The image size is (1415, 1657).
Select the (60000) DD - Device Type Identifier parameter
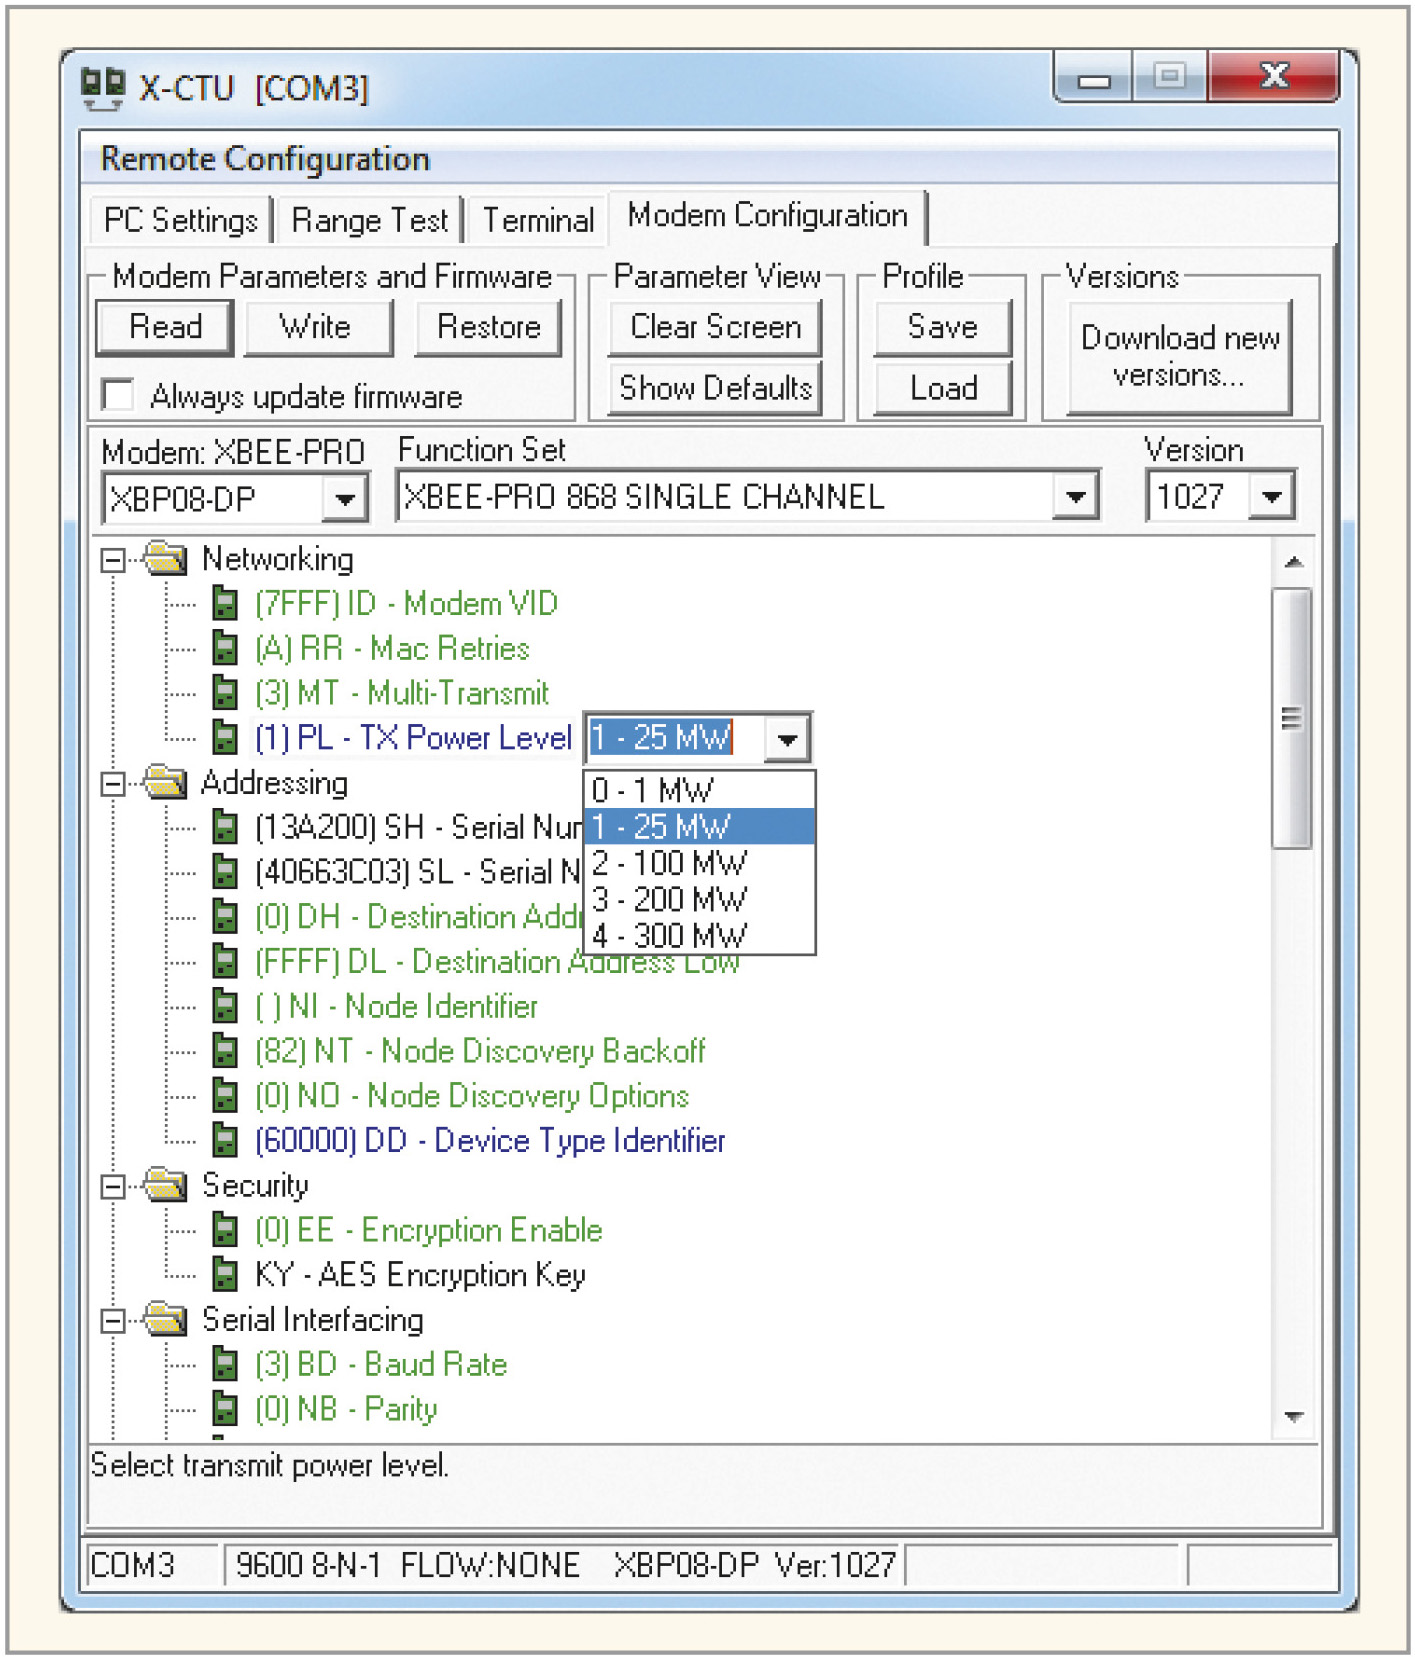(x=490, y=1141)
